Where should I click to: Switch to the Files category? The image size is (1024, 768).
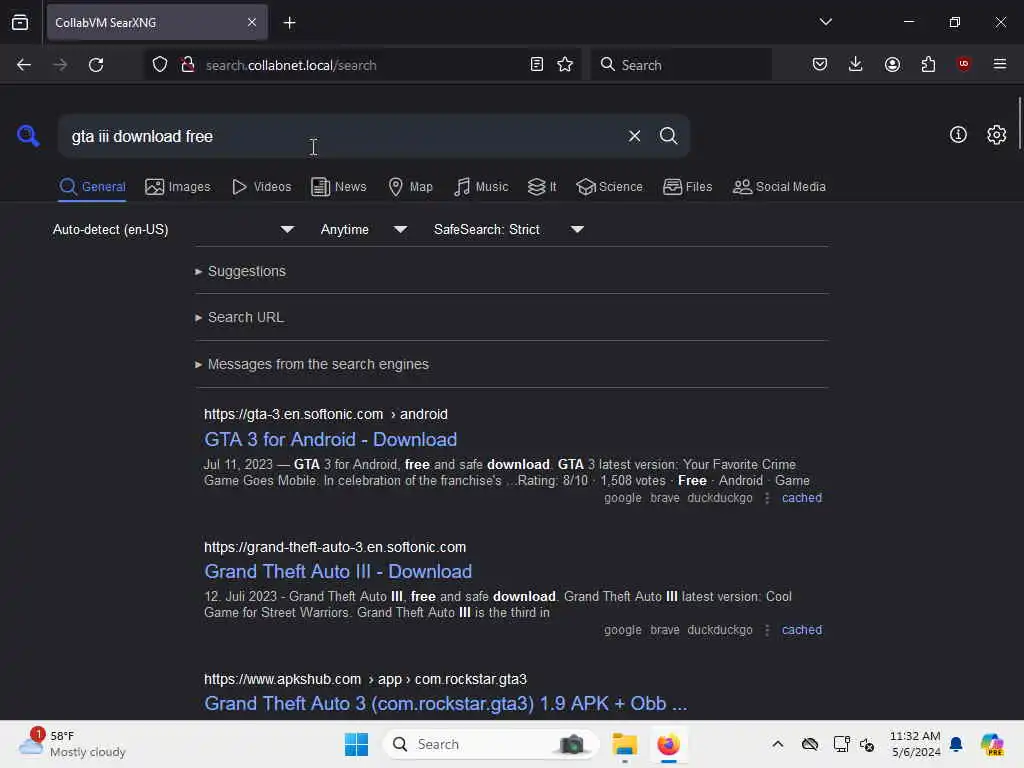pos(687,187)
